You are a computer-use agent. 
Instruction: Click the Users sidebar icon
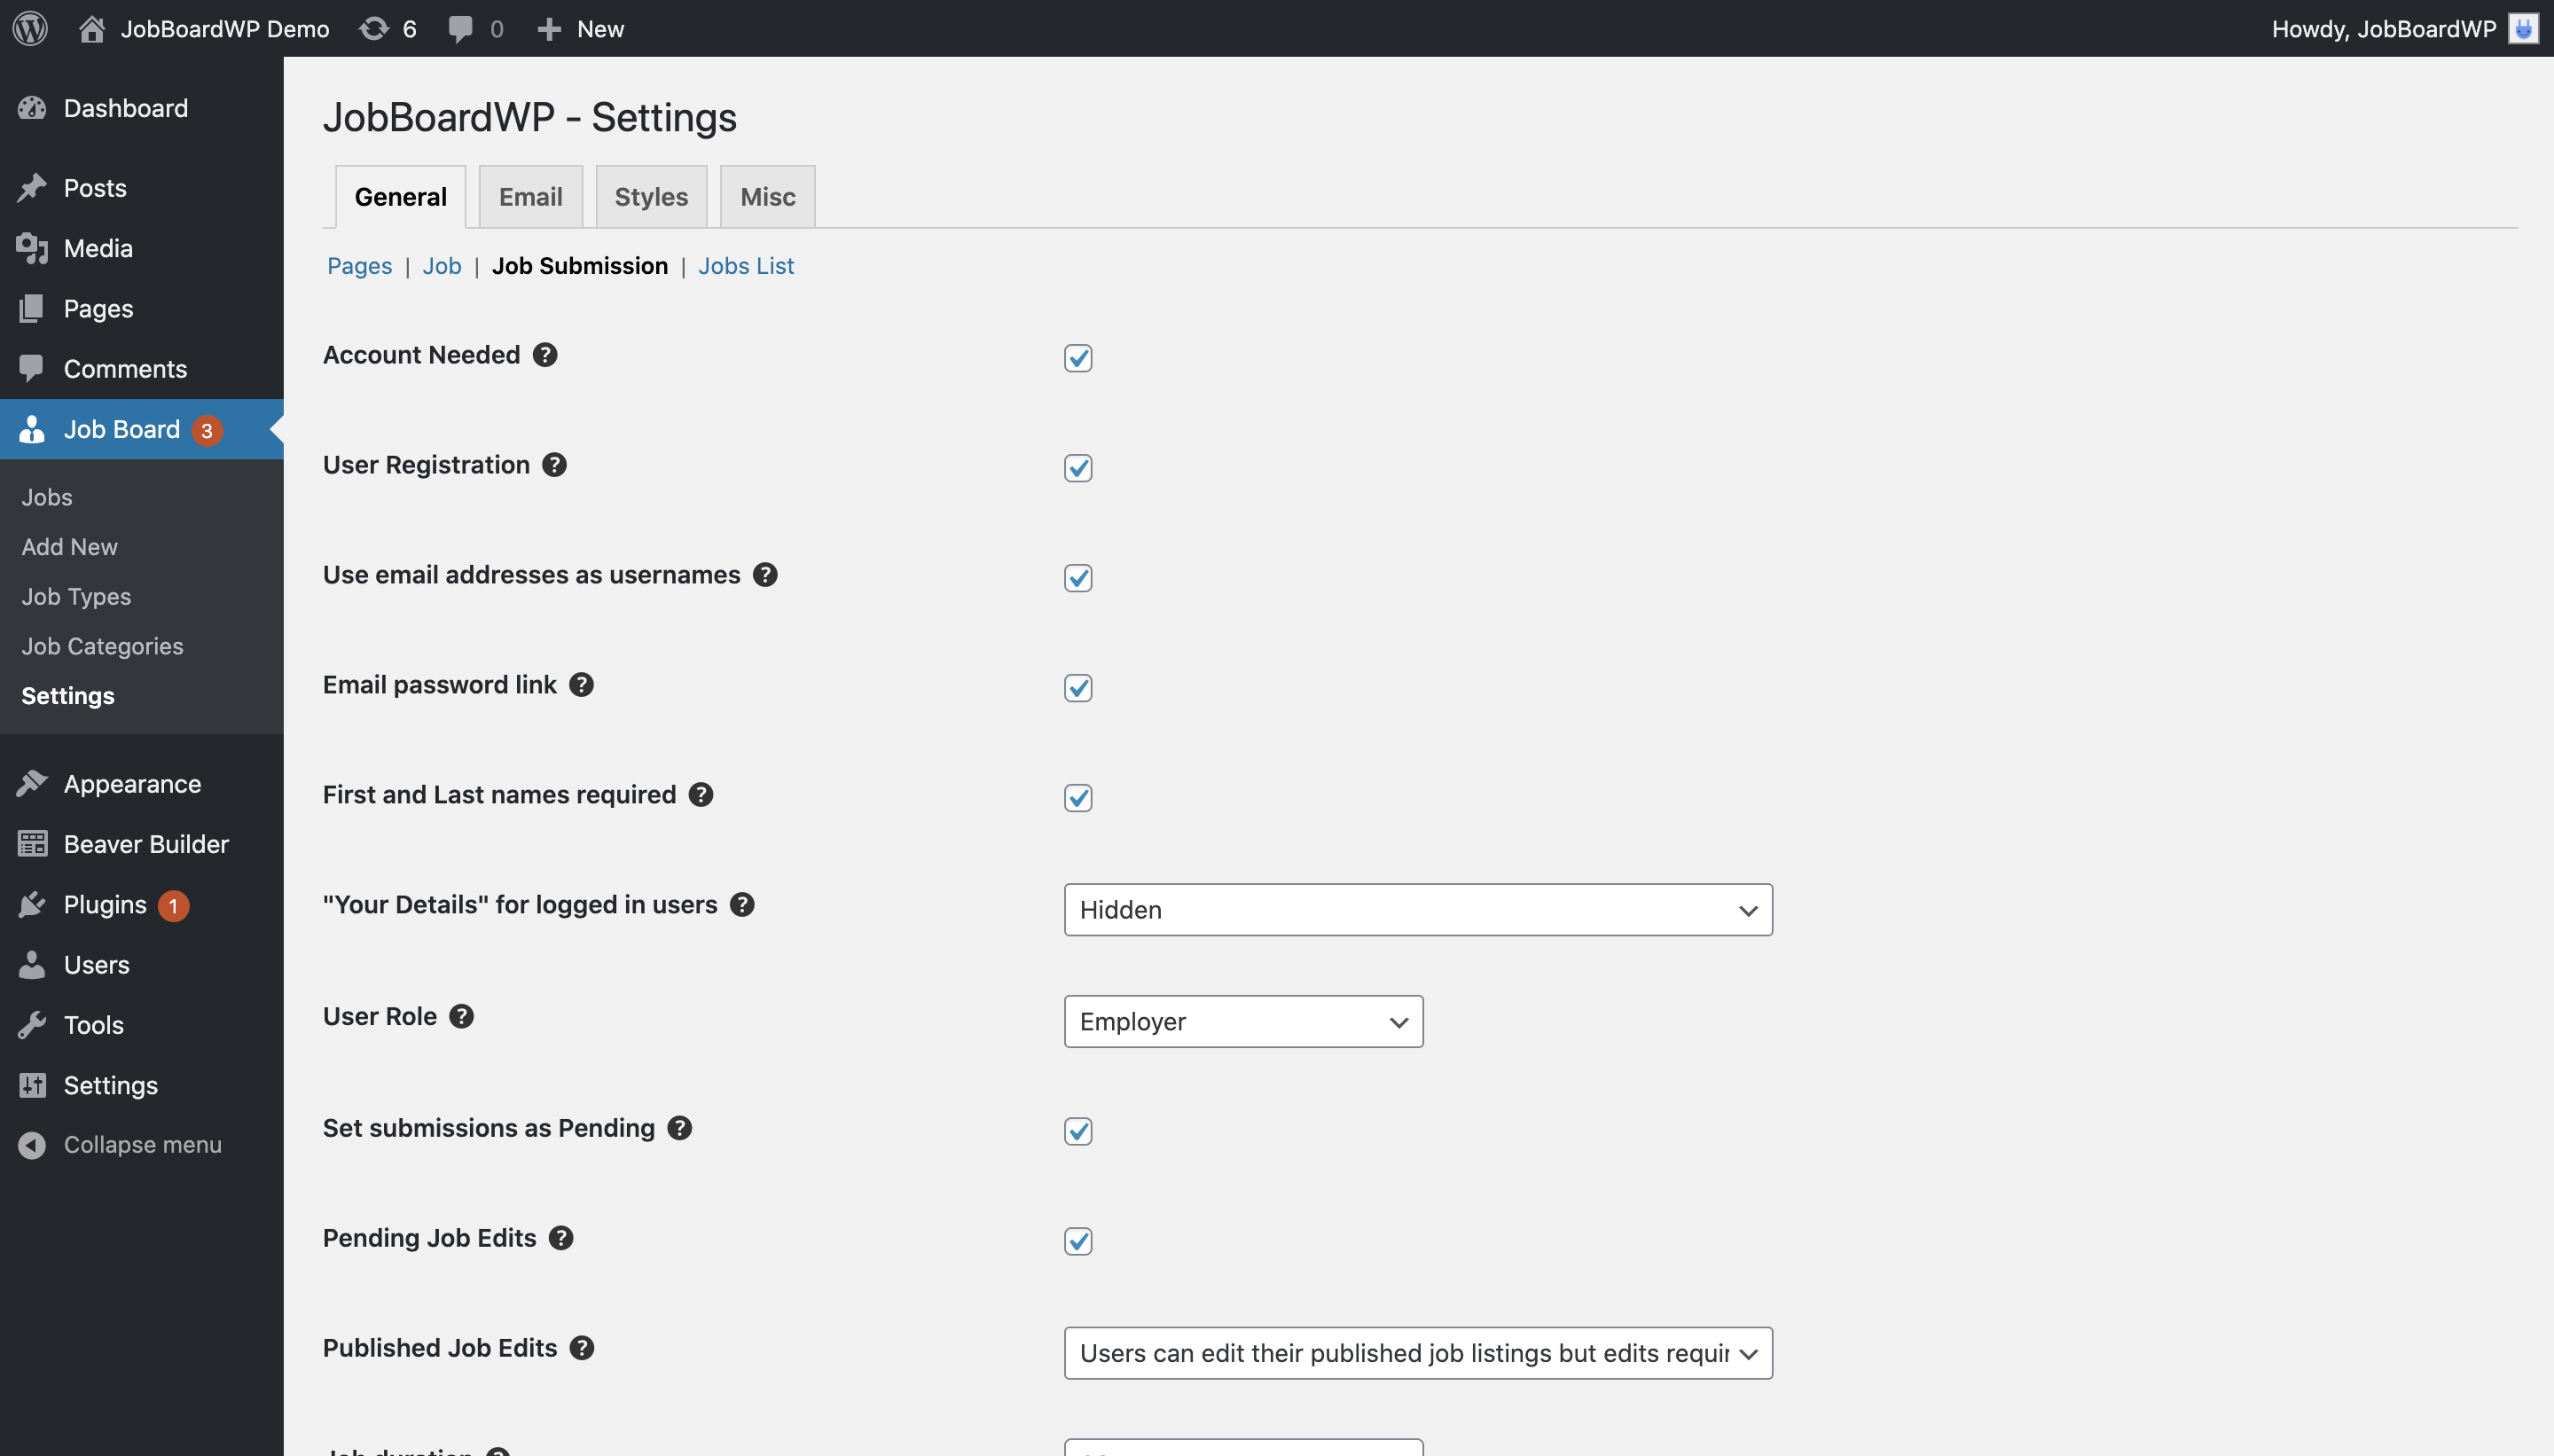coord(30,963)
